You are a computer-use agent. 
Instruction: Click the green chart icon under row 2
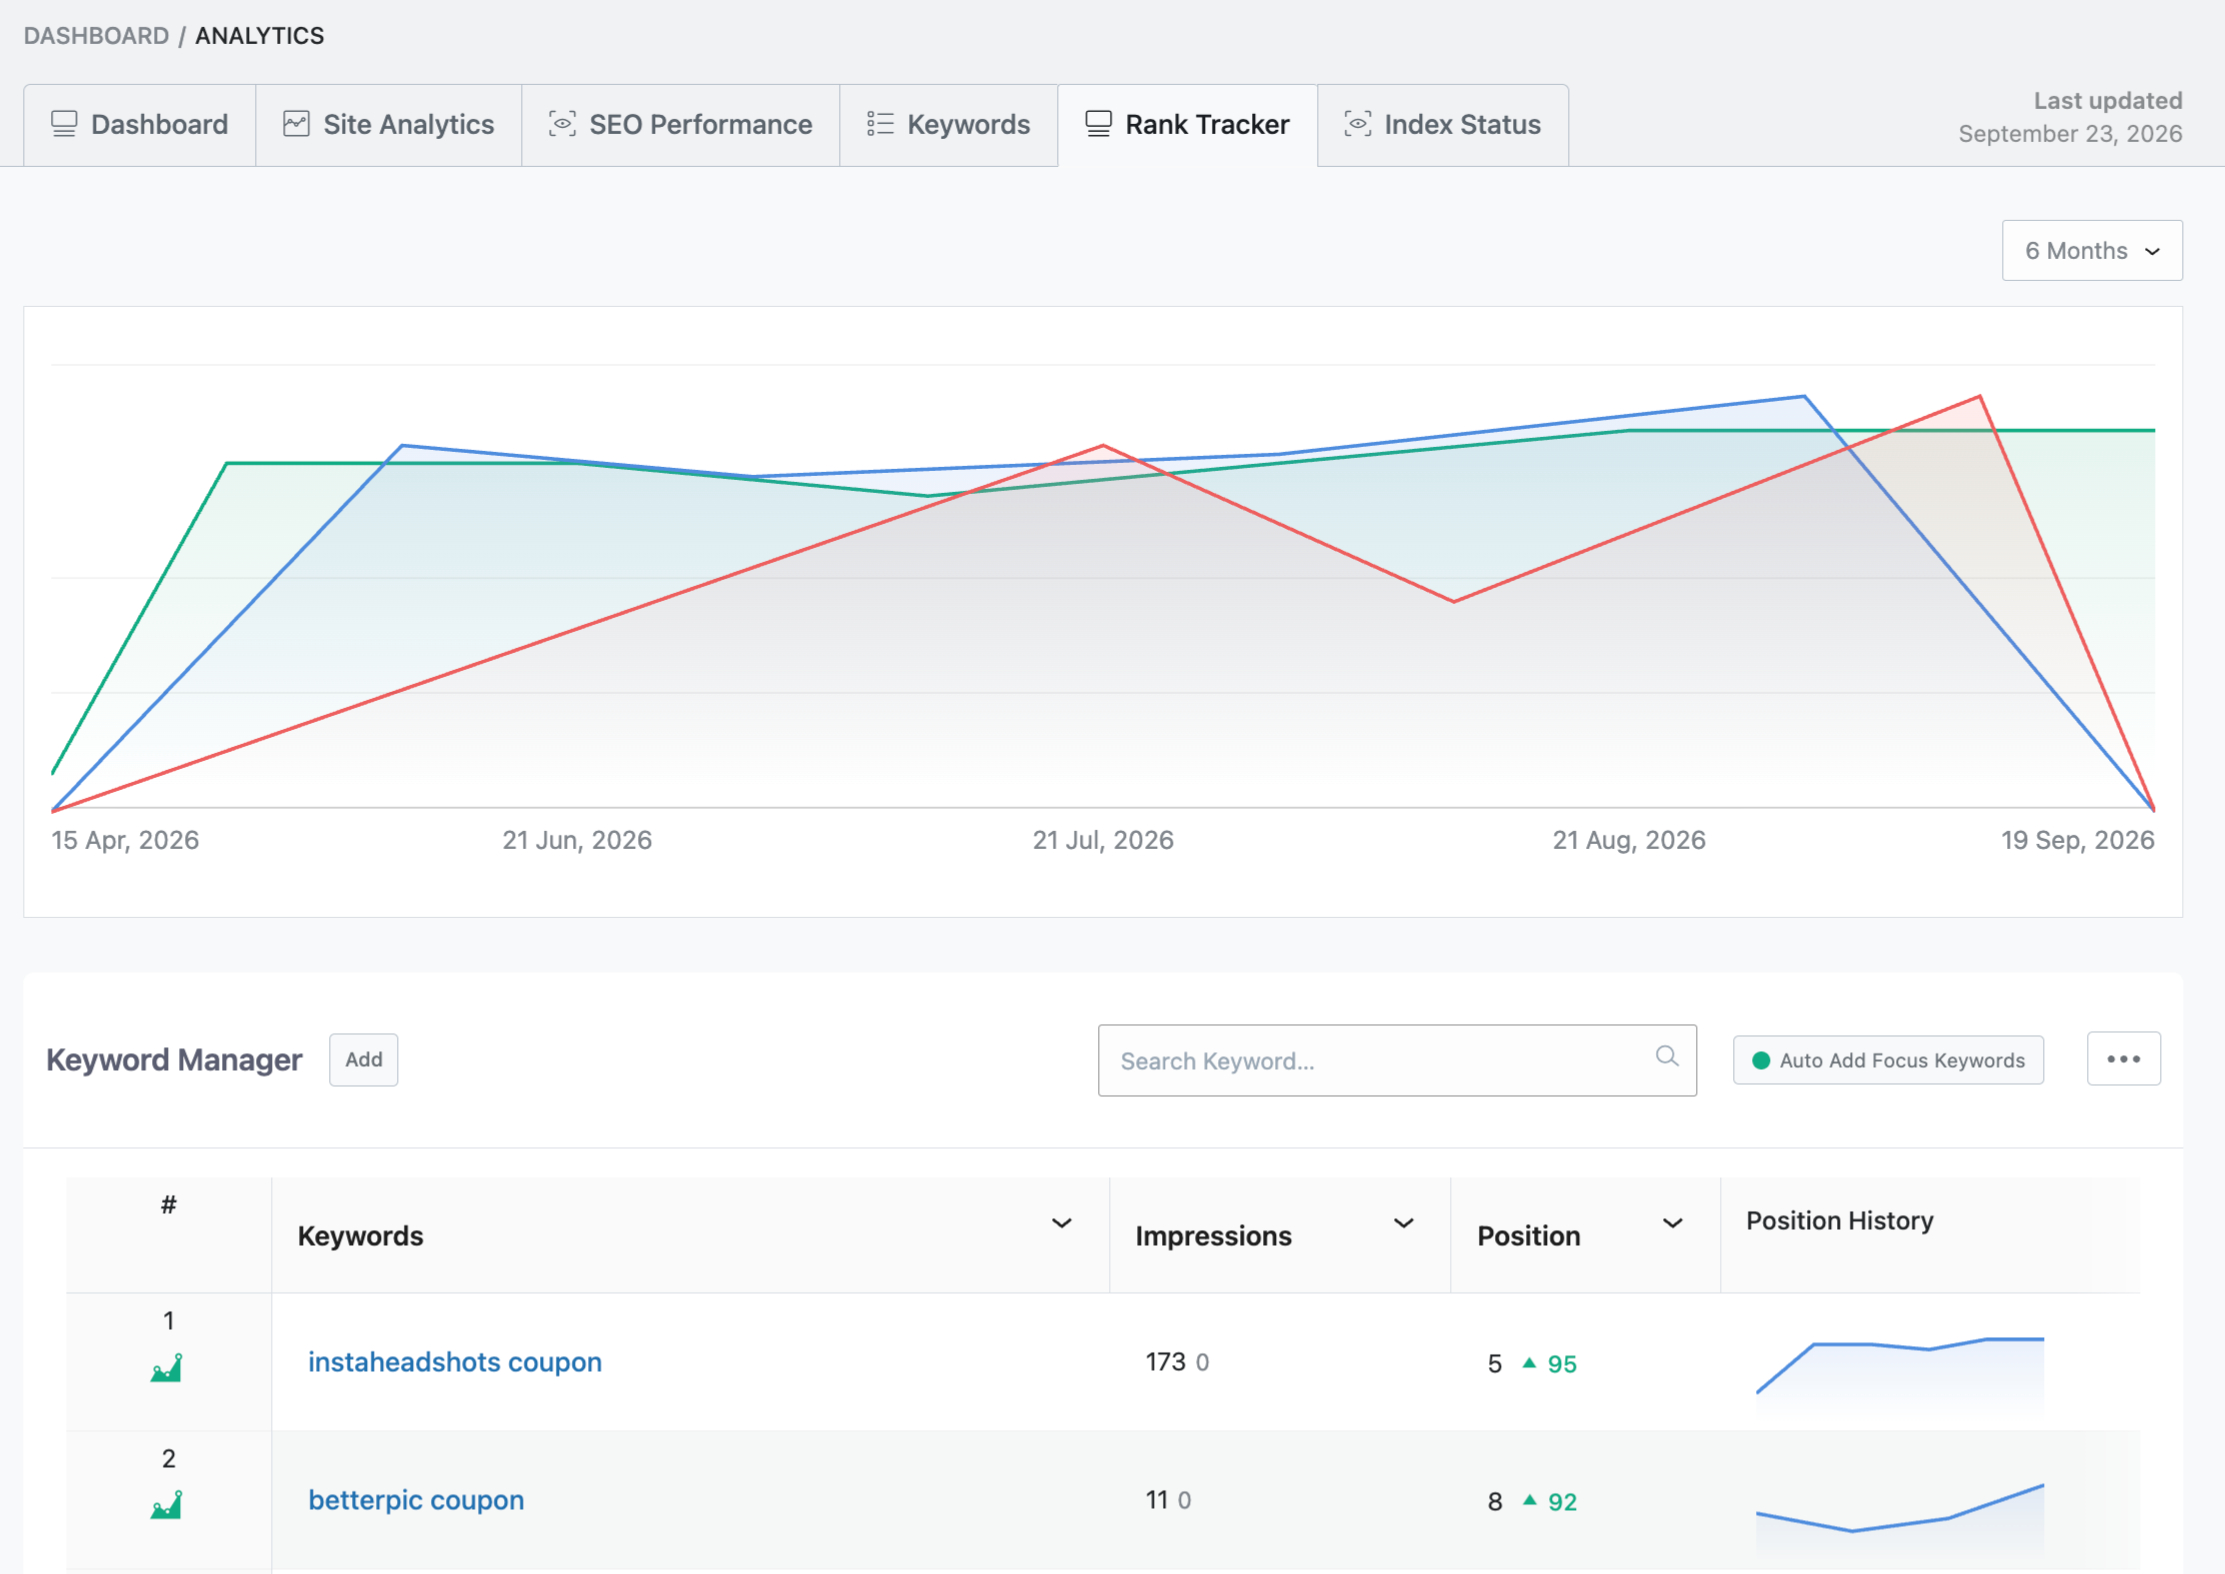167,1504
